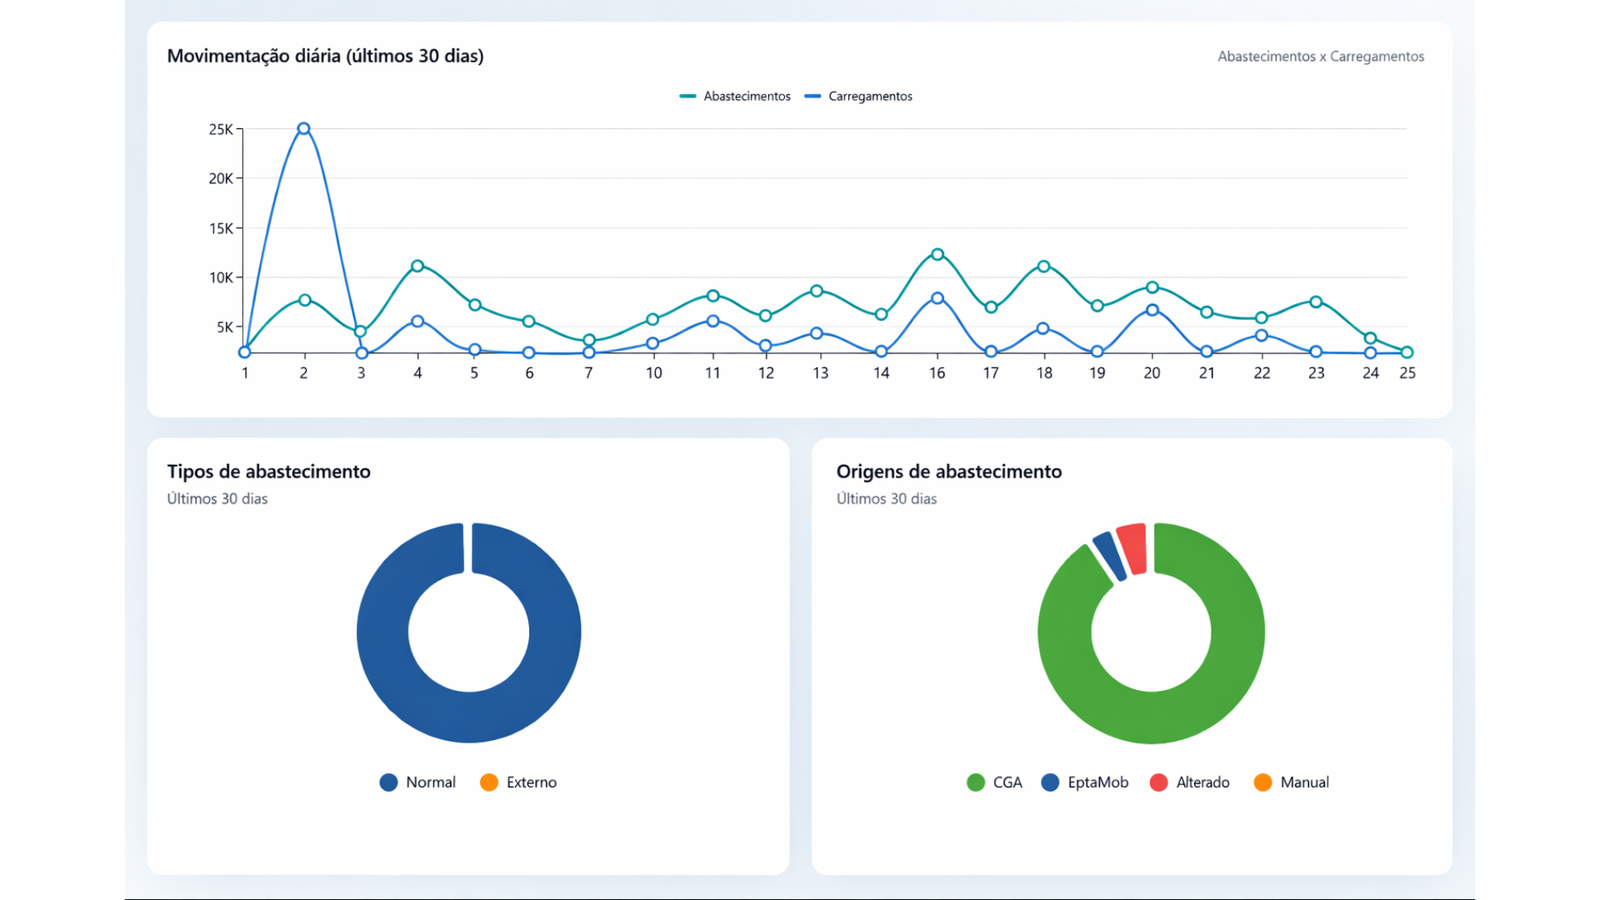Click the 'Origens de abastecimento' card title
This screenshot has height=900, width=1600.
(949, 471)
